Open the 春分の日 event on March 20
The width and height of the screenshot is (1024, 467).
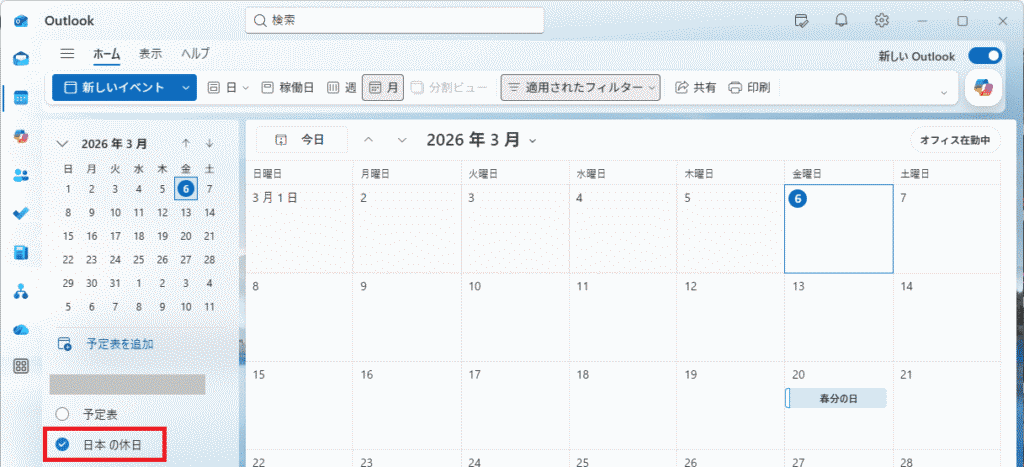click(x=836, y=398)
